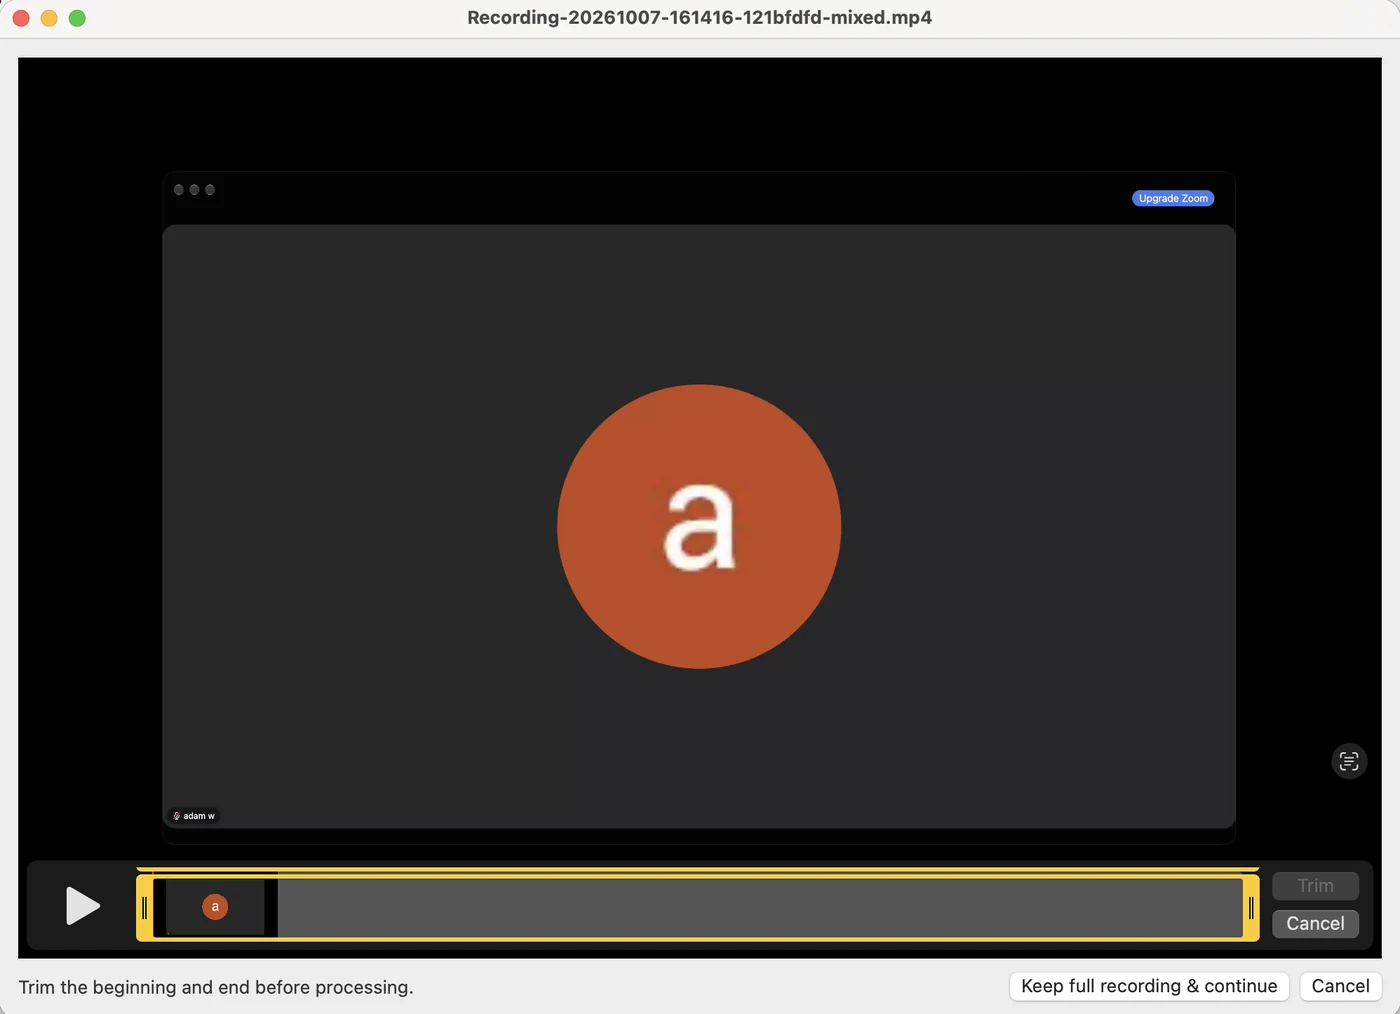1400x1014 pixels.
Task: Close the recording window
Action: click(x=21, y=18)
